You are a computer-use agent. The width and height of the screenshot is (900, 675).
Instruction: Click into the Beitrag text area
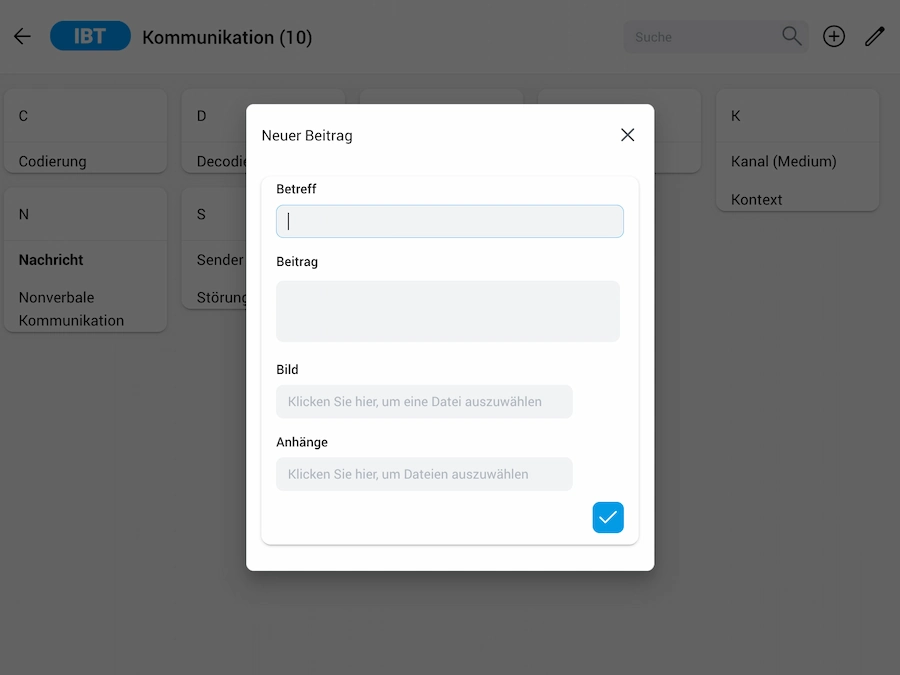pos(448,311)
